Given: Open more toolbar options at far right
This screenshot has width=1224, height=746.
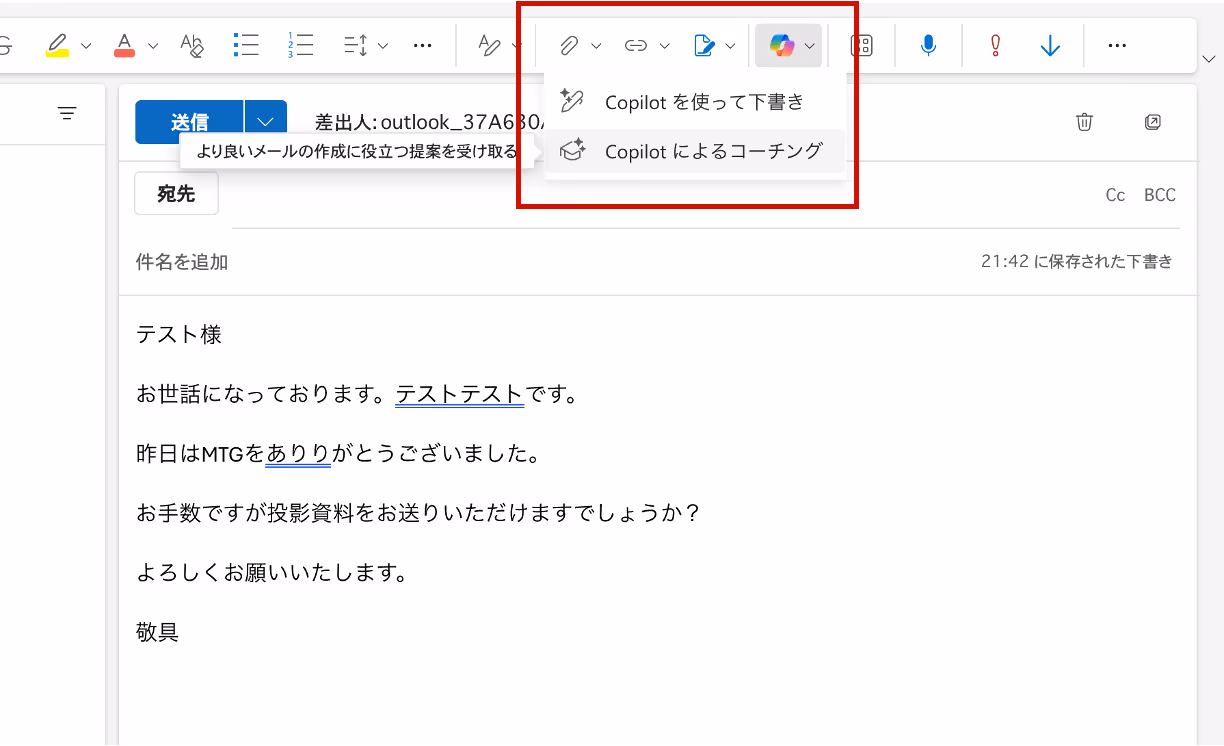Looking at the screenshot, I should (1118, 45).
